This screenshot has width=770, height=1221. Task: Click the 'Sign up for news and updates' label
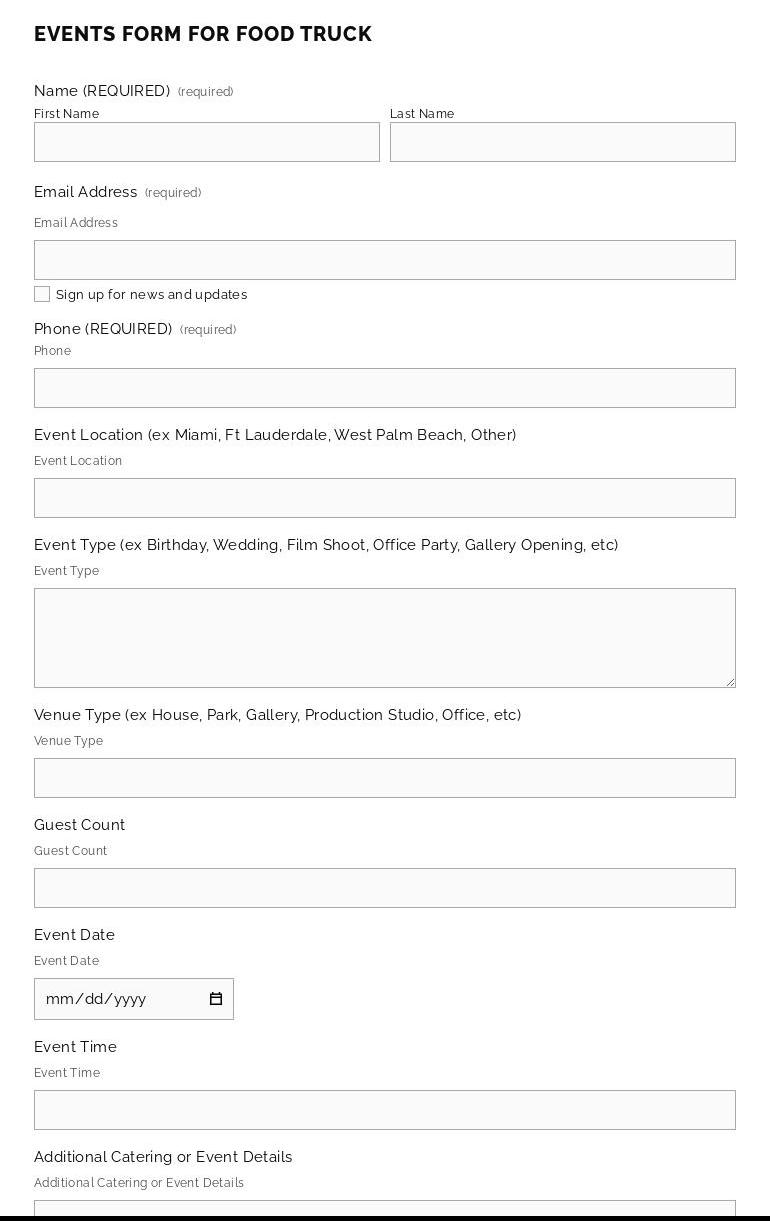coord(151,295)
